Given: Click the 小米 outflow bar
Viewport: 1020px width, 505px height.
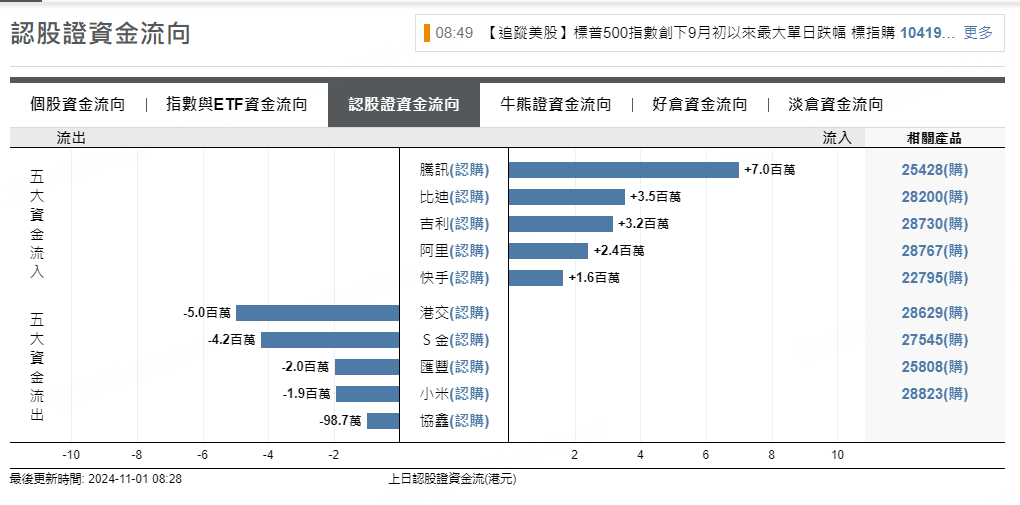Looking at the screenshot, I should tap(368, 394).
